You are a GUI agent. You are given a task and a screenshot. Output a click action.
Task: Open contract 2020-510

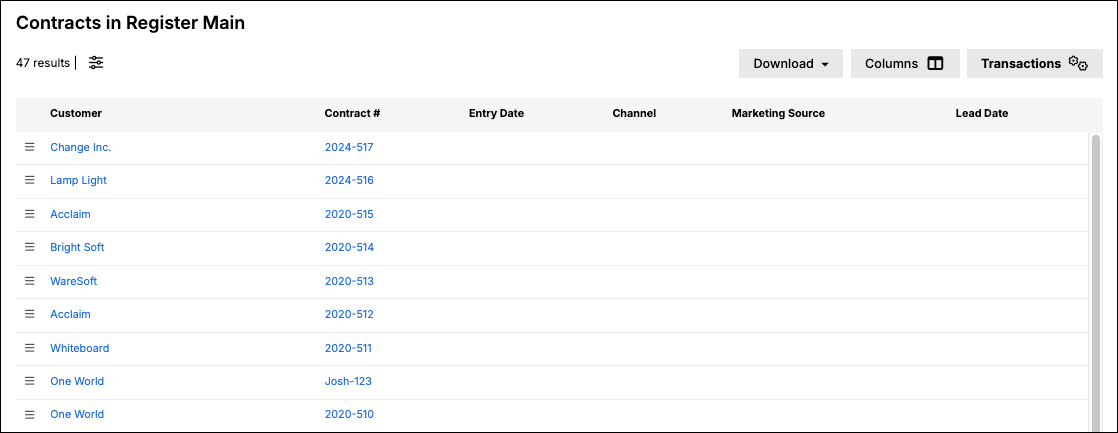pos(349,414)
